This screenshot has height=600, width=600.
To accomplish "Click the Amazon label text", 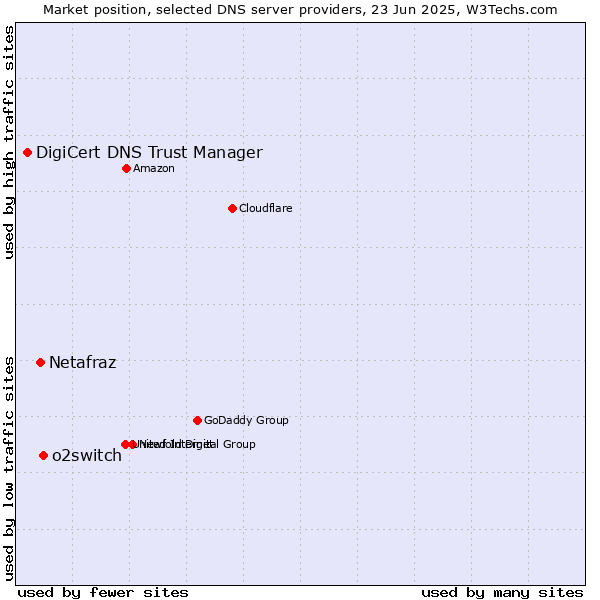I will click(154, 169).
